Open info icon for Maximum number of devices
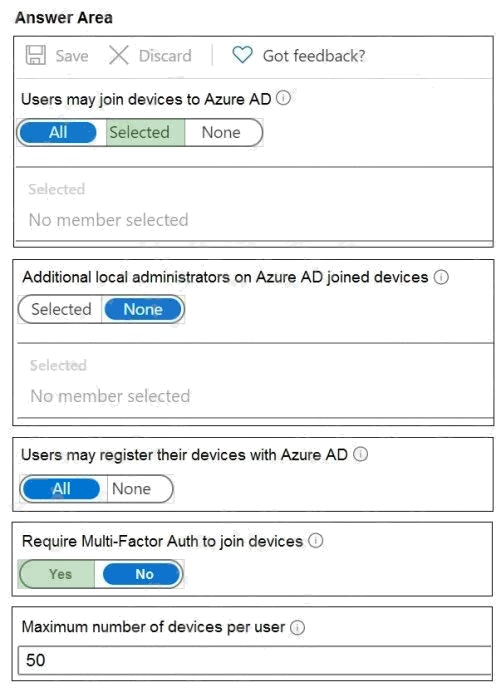 coord(297,627)
